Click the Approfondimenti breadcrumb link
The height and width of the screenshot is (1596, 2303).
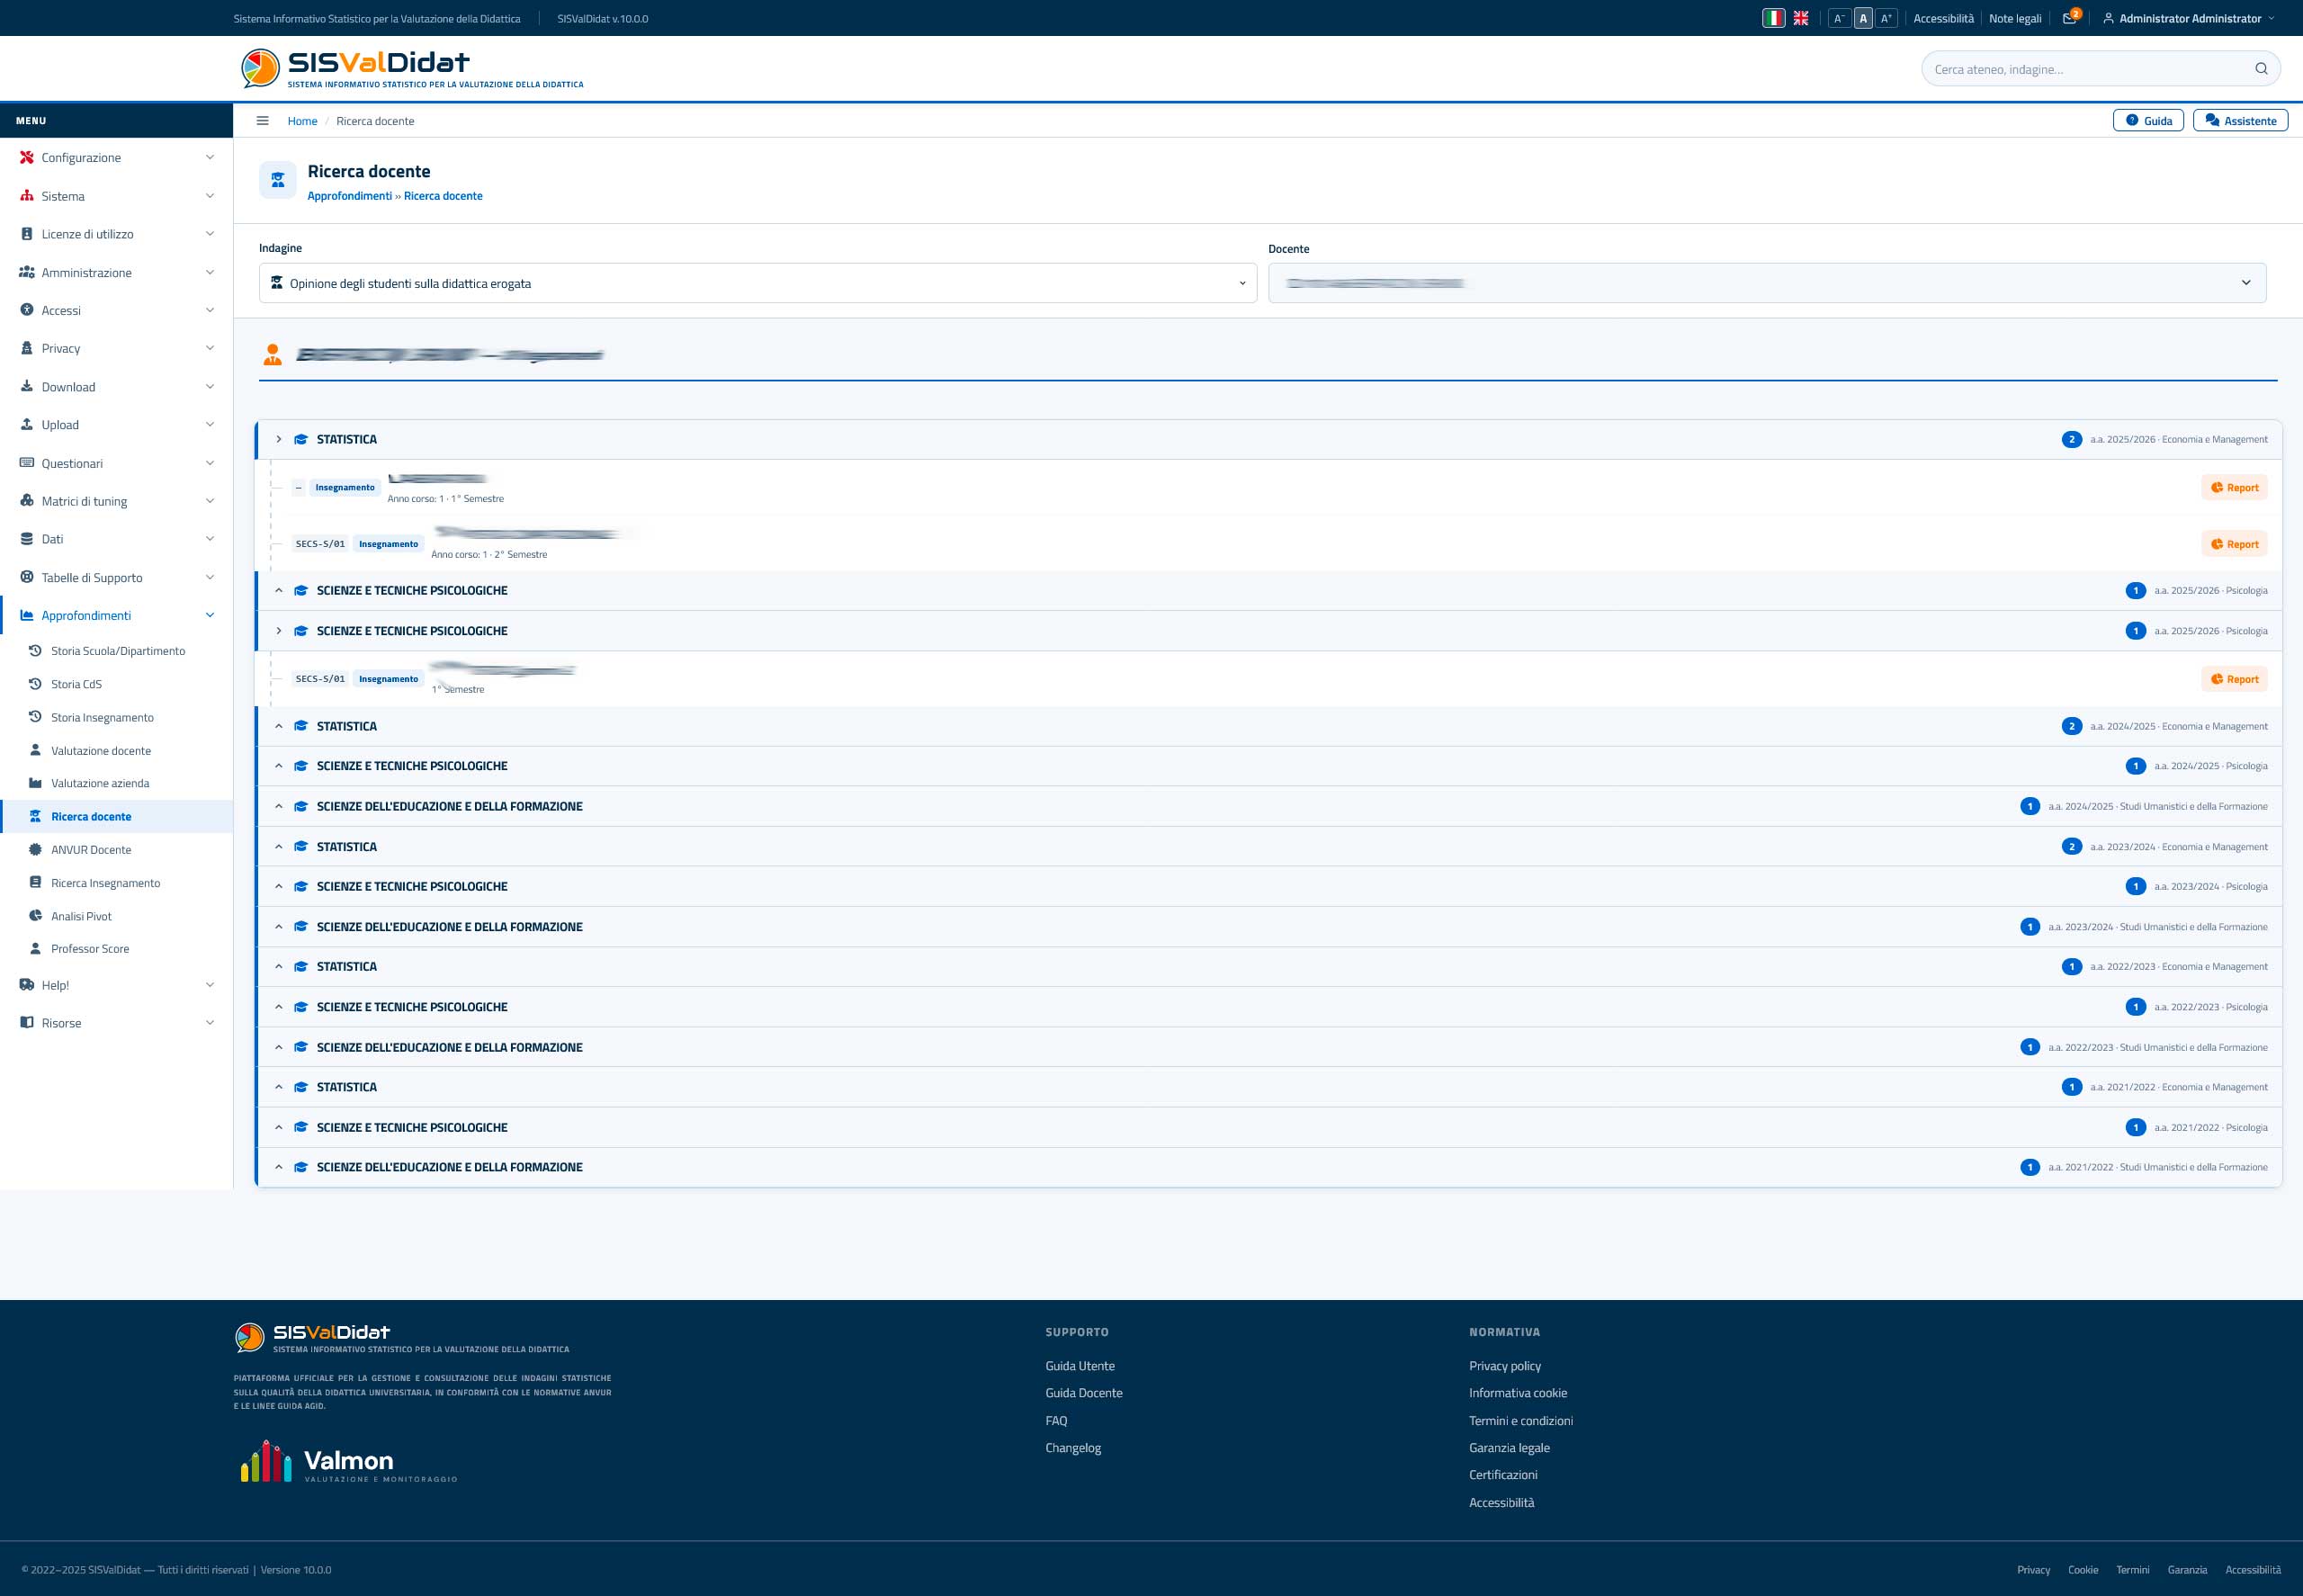[x=349, y=196]
